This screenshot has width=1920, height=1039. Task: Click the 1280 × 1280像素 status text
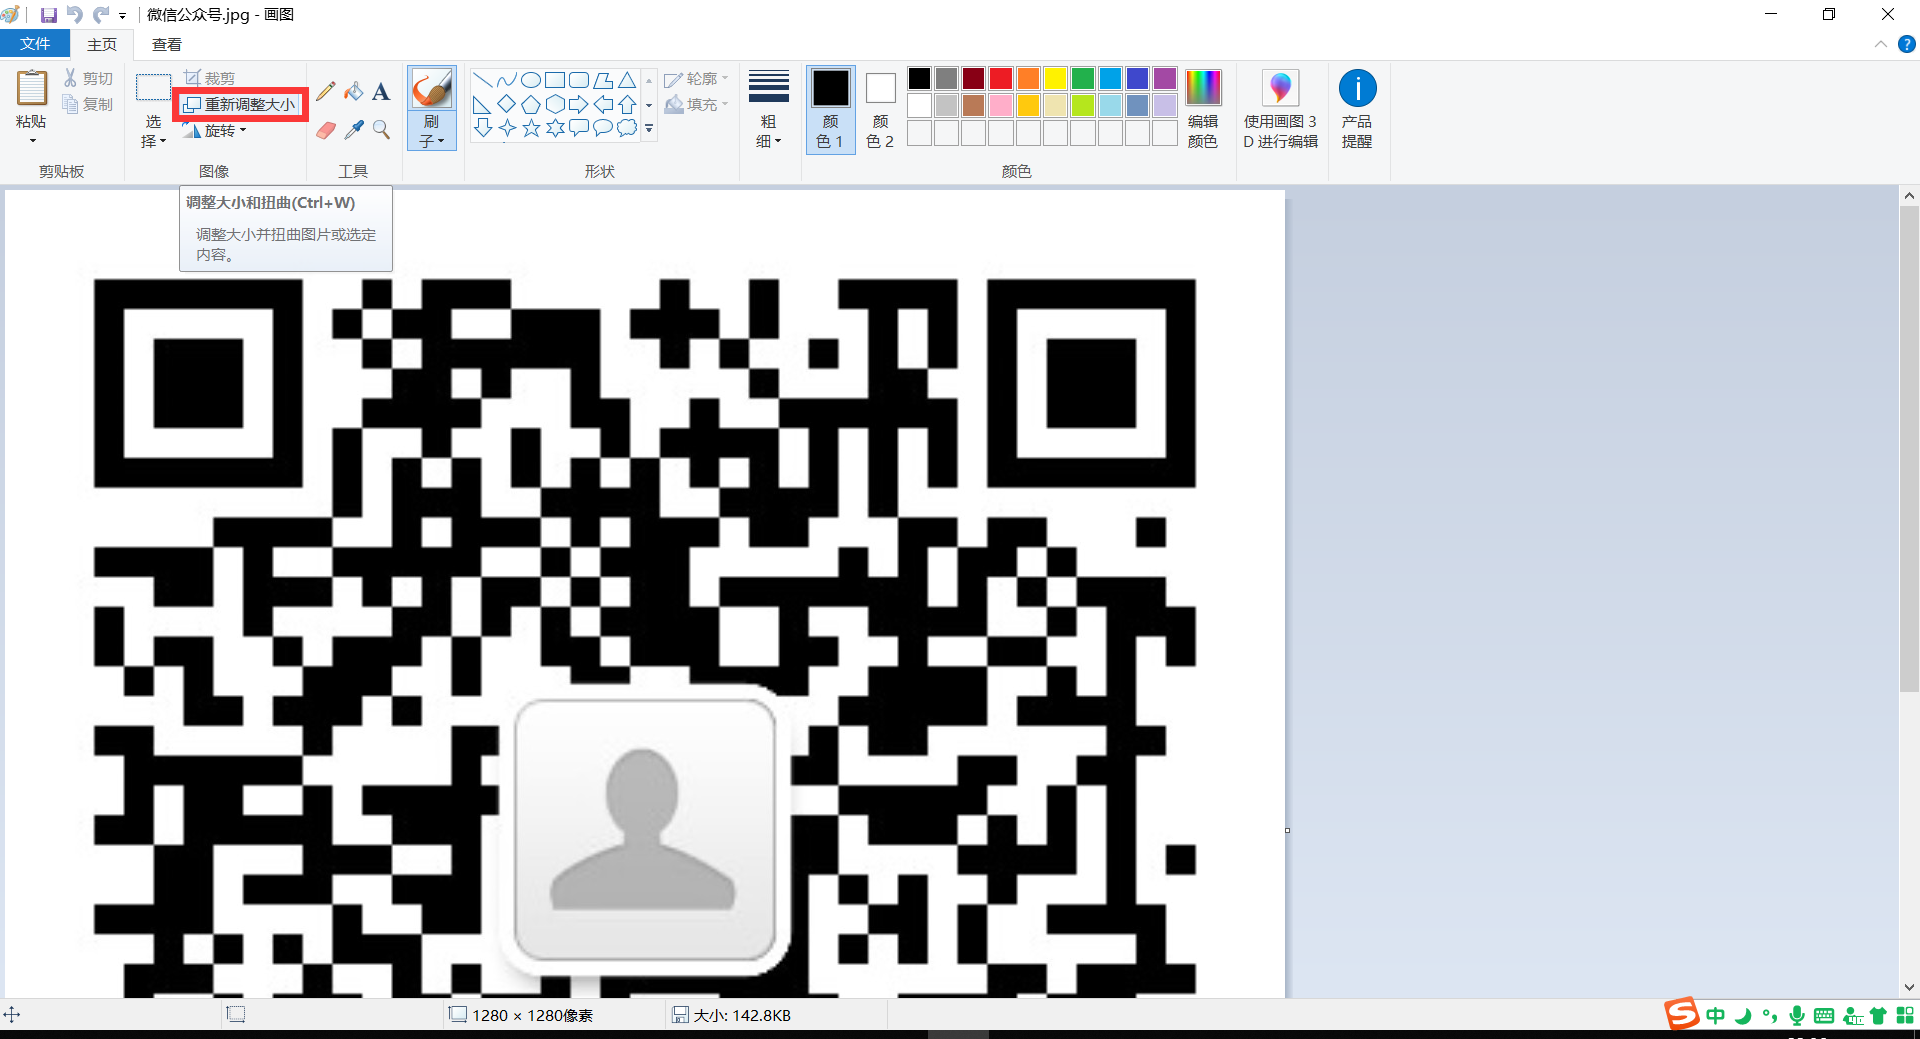point(533,1016)
